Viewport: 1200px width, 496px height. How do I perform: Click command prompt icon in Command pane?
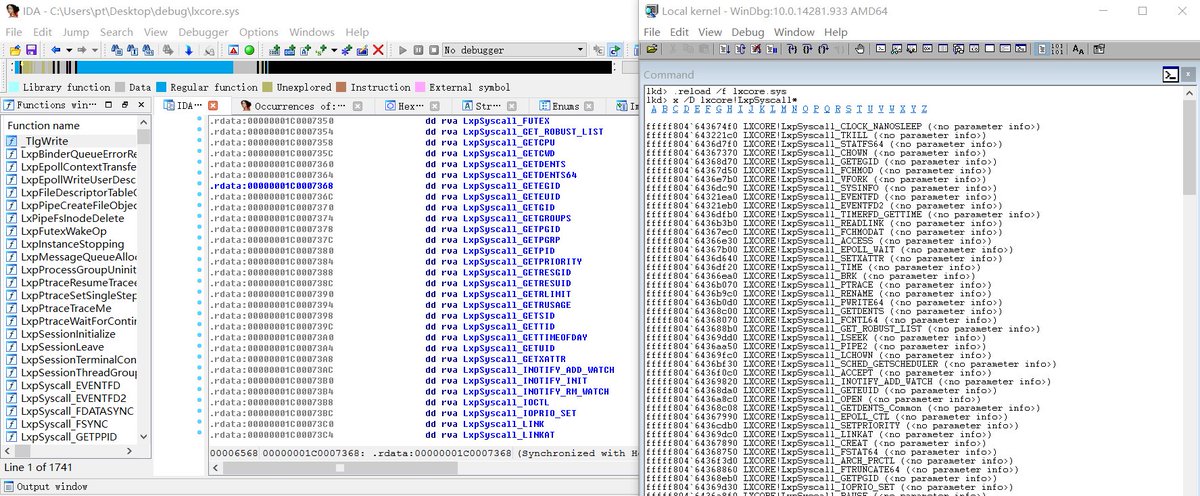1170,74
